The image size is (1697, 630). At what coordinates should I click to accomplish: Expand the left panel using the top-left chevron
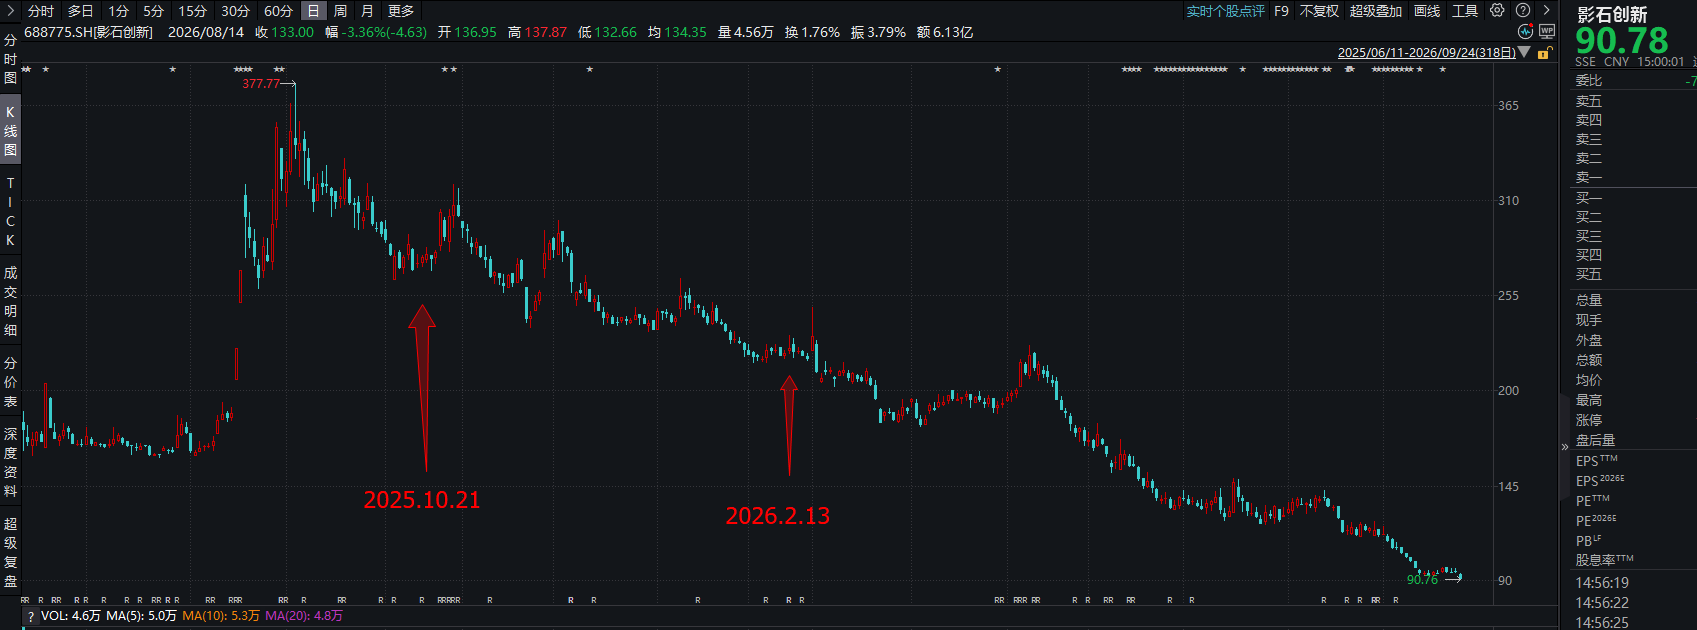pyautogui.click(x=10, y=11)
